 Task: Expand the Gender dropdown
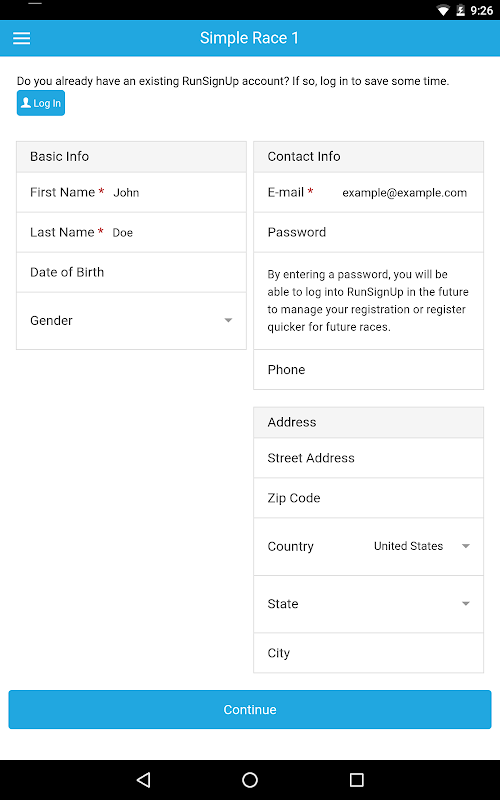pos(131,321)
